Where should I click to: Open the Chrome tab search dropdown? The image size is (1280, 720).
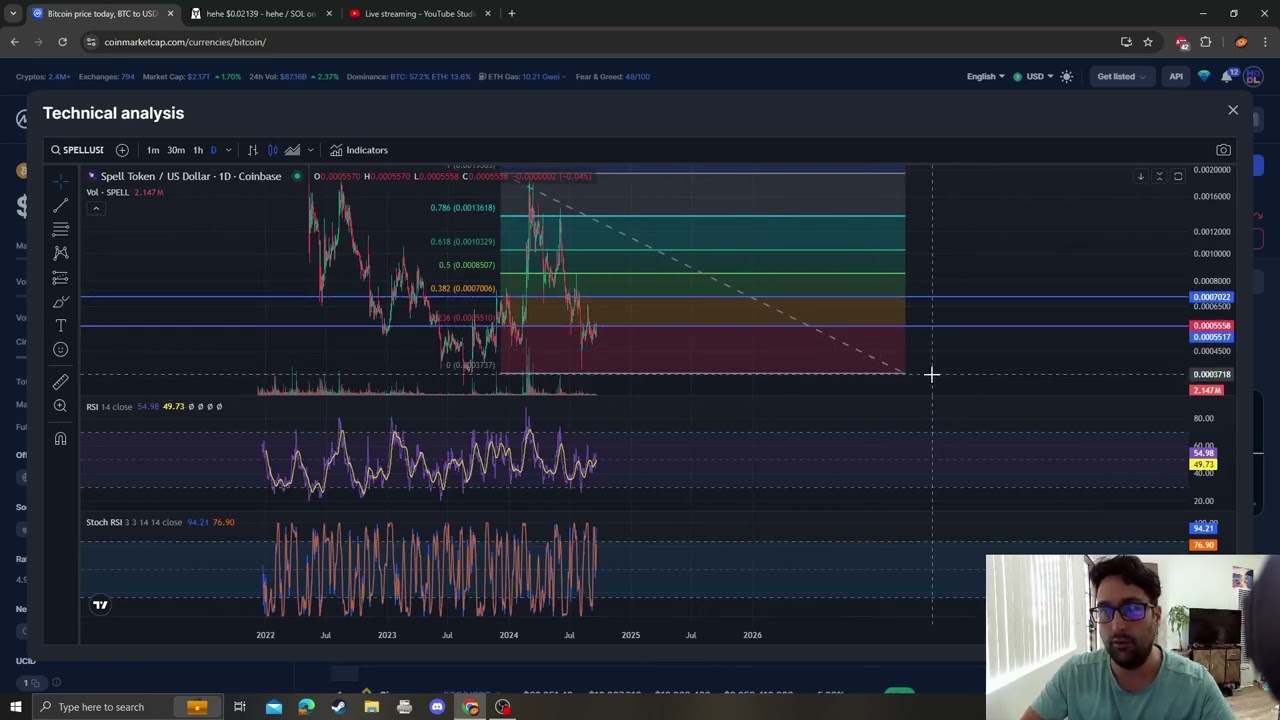pyautogui.click(x=13, y=13)
